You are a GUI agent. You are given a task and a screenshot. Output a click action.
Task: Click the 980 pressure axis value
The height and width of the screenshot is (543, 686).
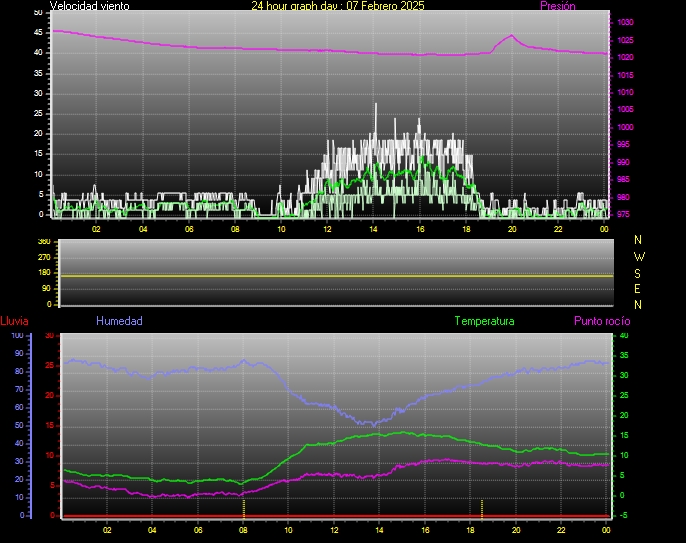[623, 197]
